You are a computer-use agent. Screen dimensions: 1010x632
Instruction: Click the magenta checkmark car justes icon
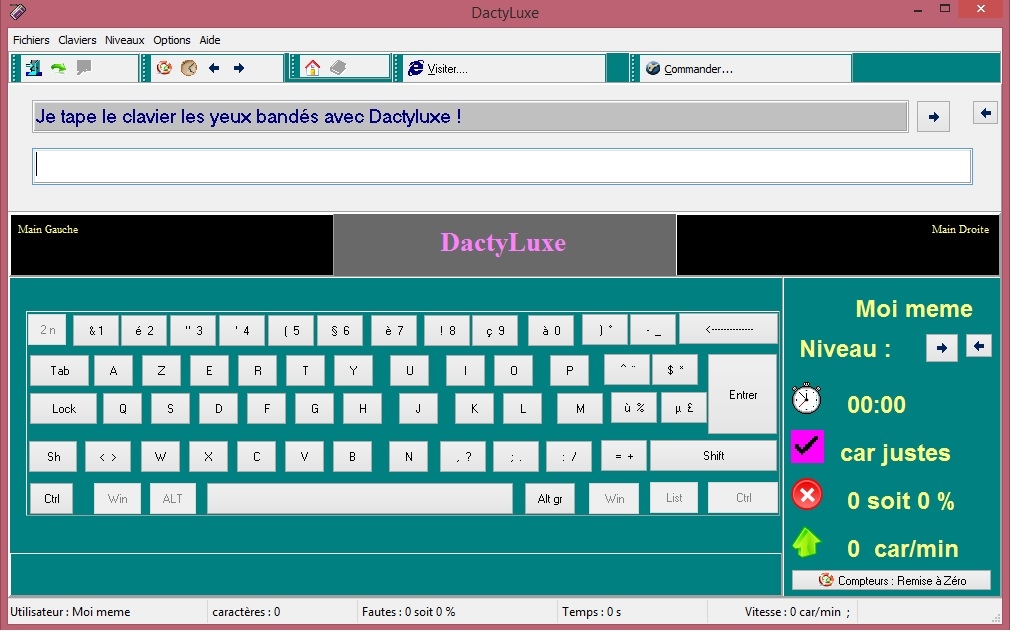807,446
